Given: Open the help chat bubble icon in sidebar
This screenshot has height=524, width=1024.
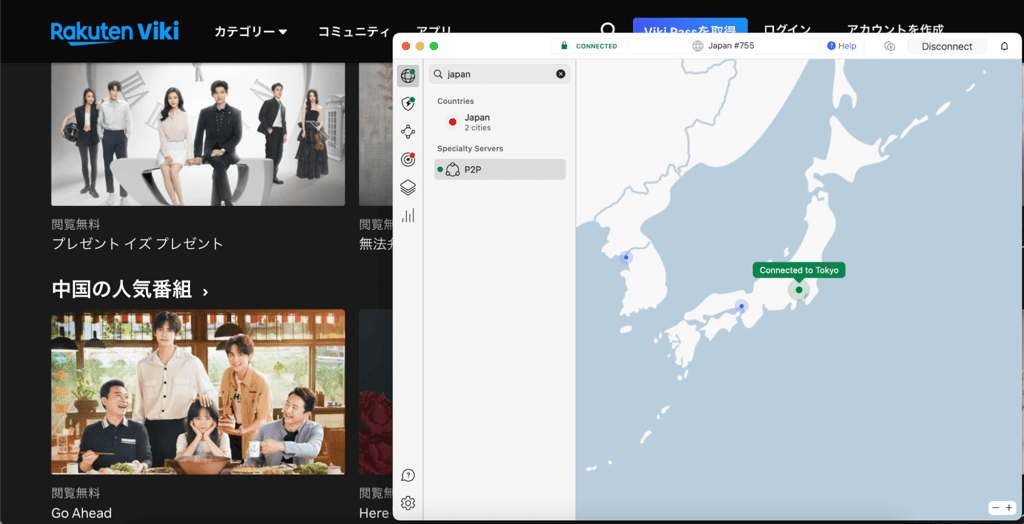Looking at the screenshot, I should pyautogui.click(x=408, y=475).
